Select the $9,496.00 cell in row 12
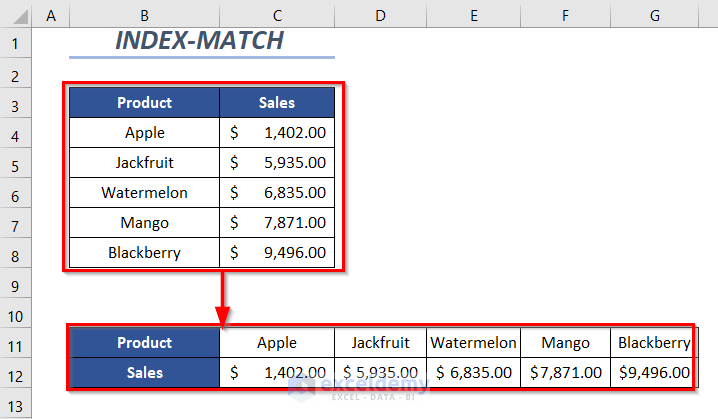Screen dimensions: 718x419 tap(654, 373)
